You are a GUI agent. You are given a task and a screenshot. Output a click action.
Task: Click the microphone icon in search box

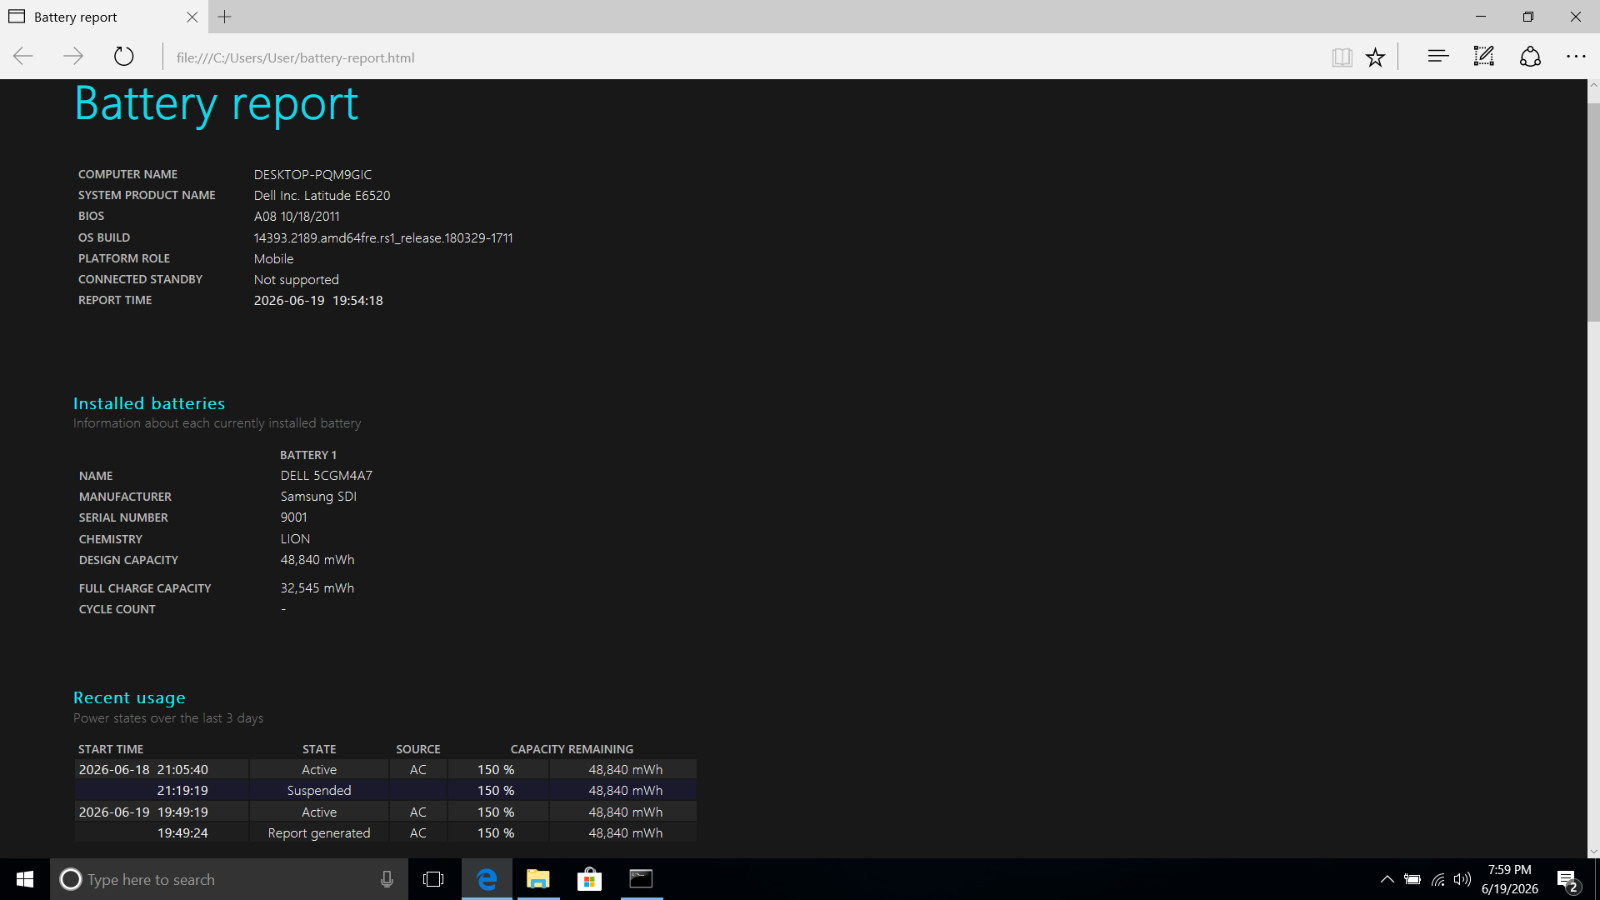click(387, 879)
